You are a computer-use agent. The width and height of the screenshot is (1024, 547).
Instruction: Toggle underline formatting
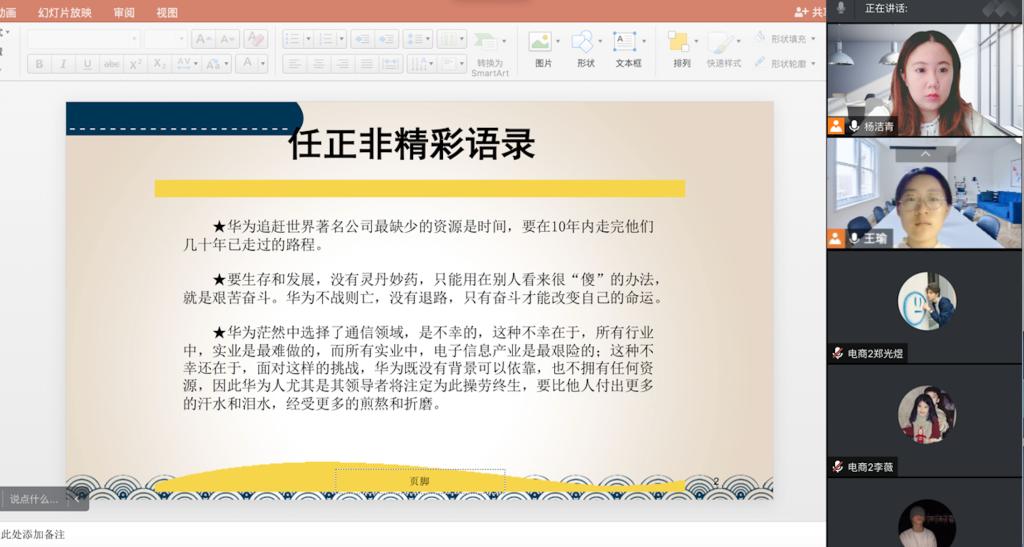click(87, 64)
